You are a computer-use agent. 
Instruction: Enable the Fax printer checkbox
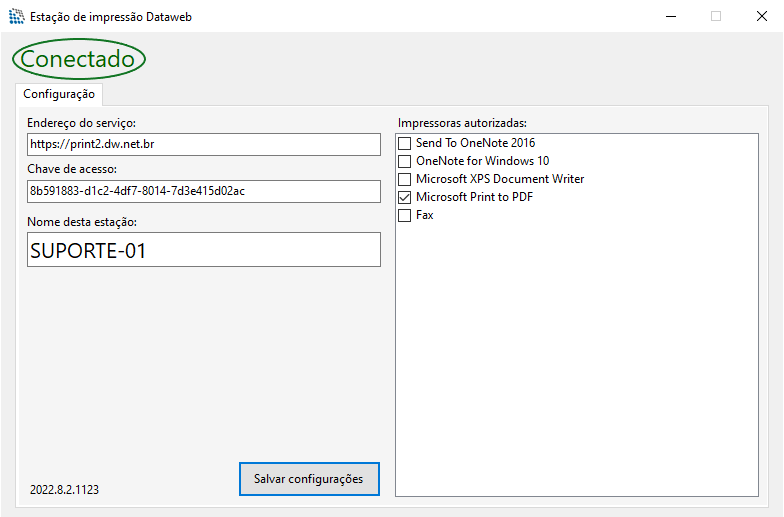click(x=404, y=216)
